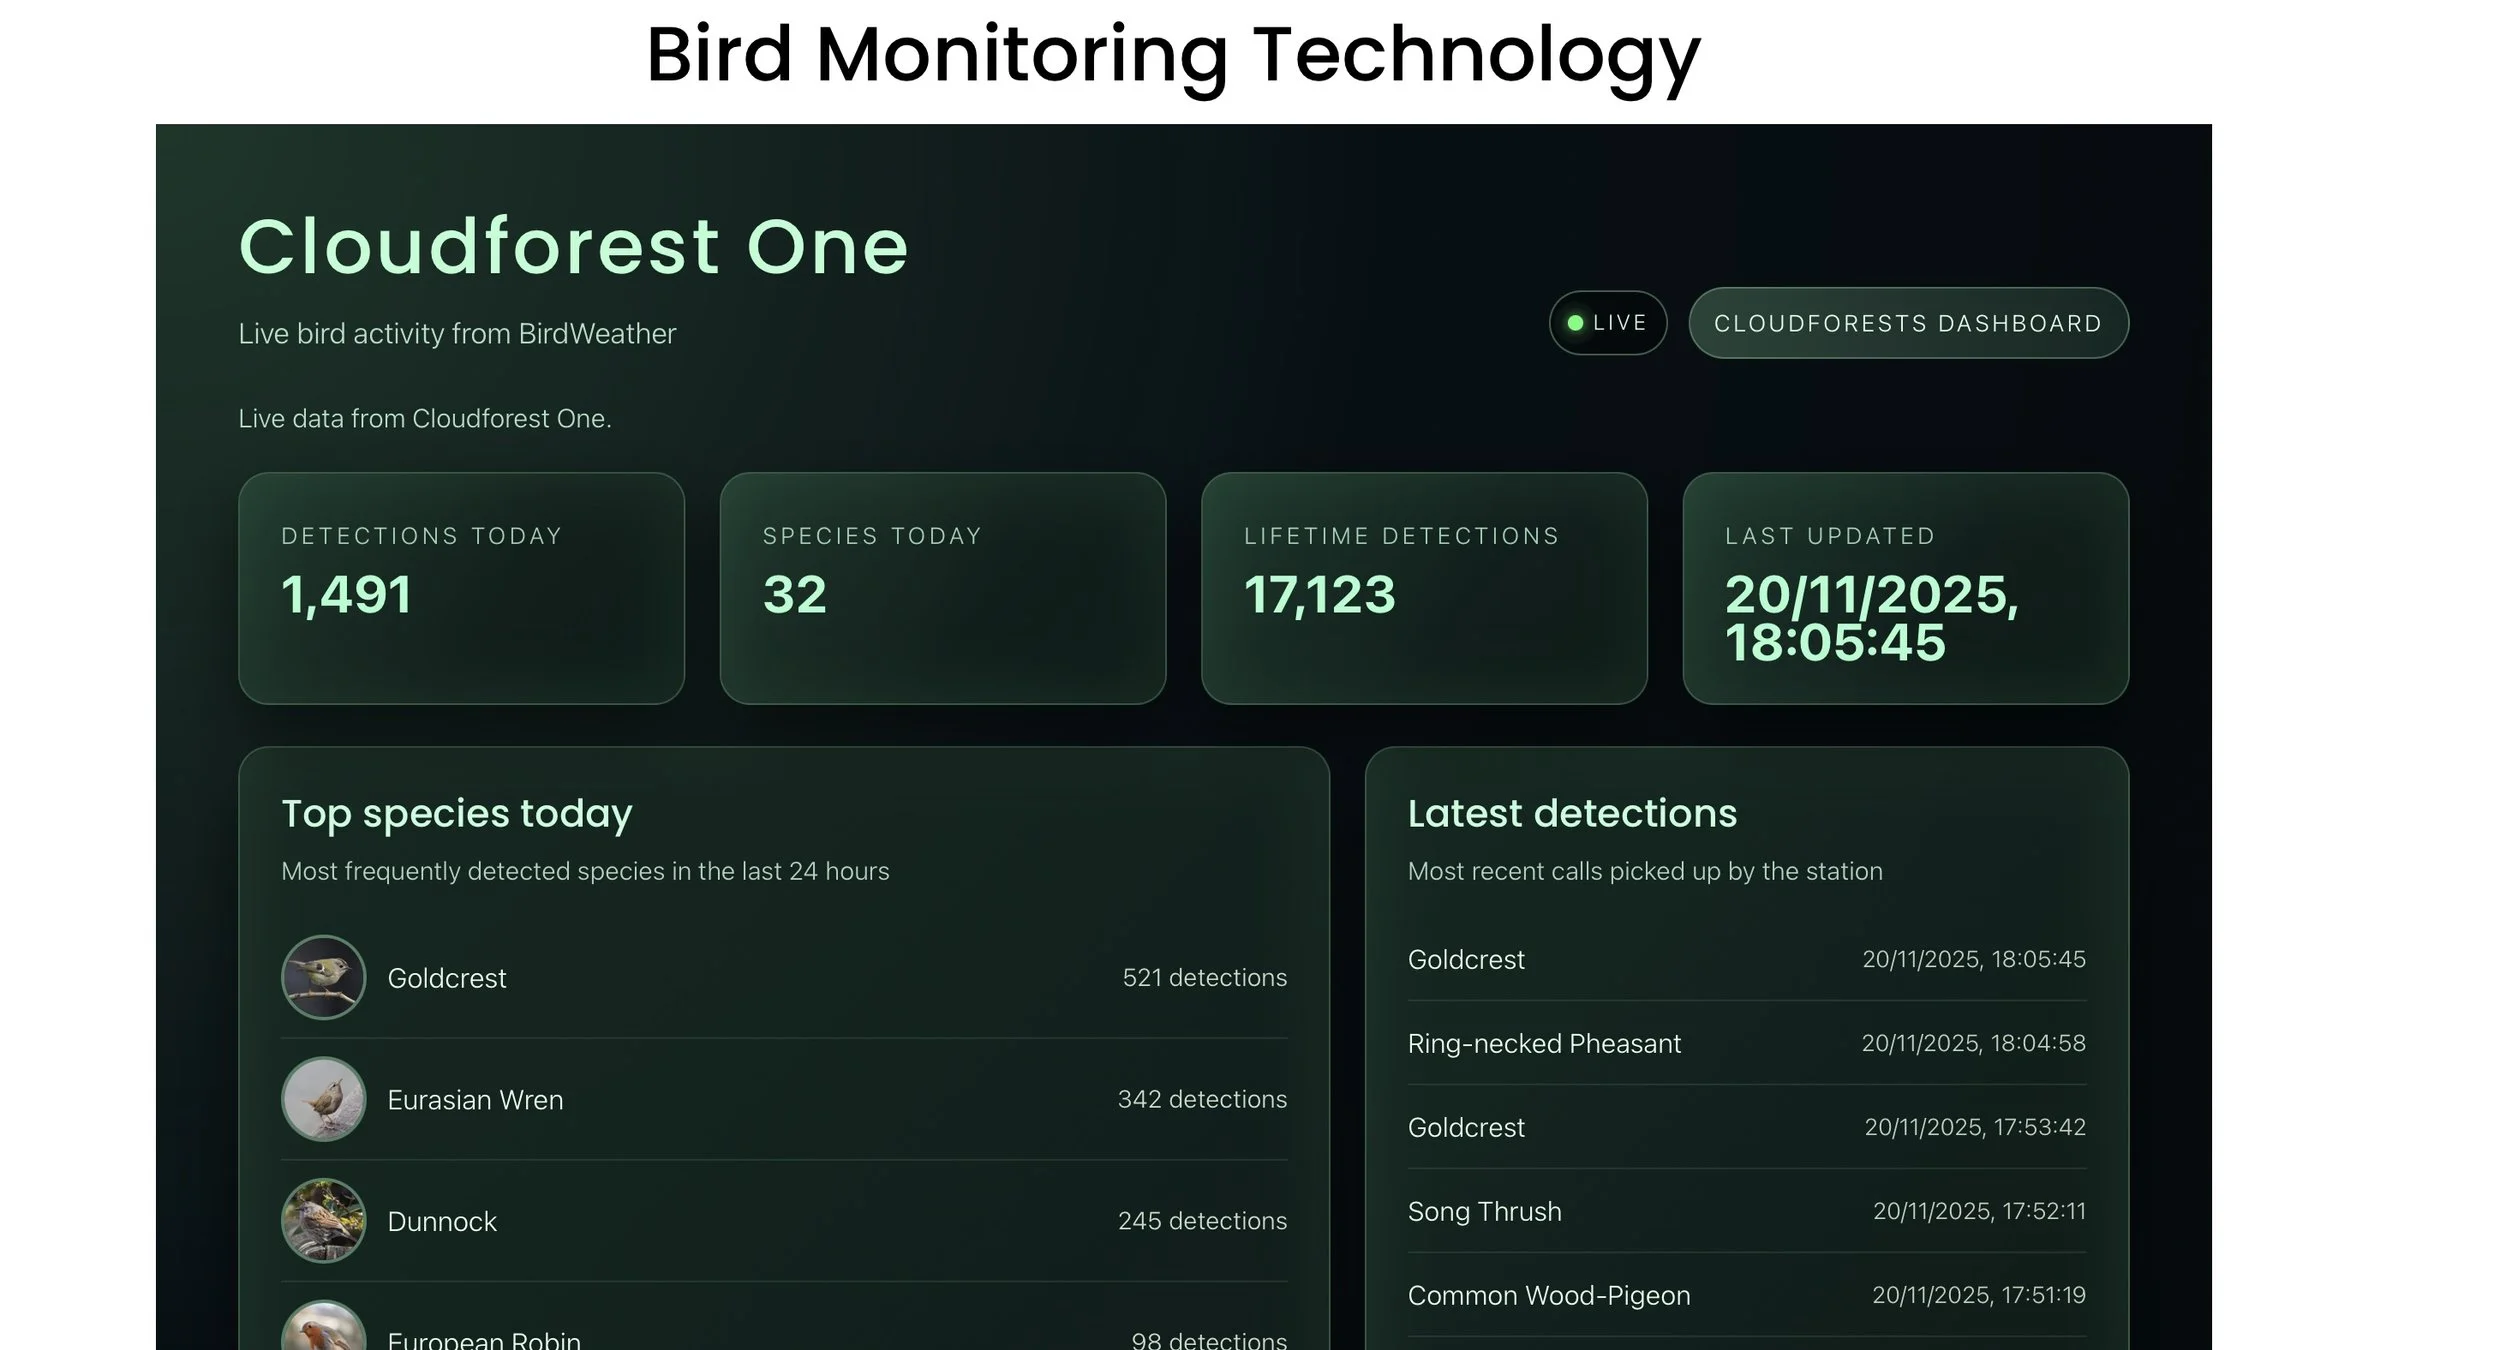Open Song Thrush latest detection entry
The width and height of the screenshot is (2500, 1350).
(x=1484, y=1211)
